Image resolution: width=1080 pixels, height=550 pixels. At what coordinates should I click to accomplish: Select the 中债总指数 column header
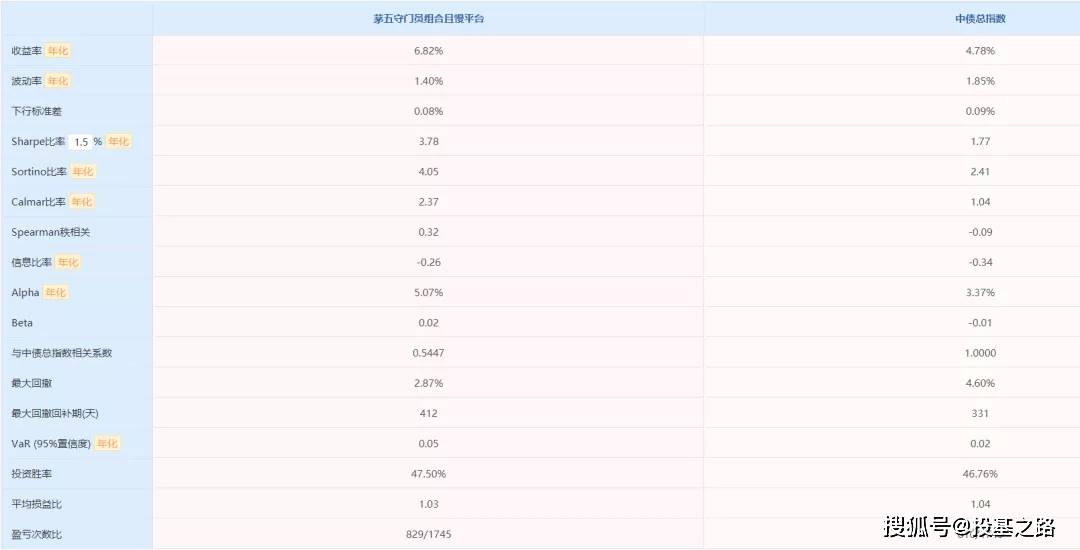(x=979, y=19)
